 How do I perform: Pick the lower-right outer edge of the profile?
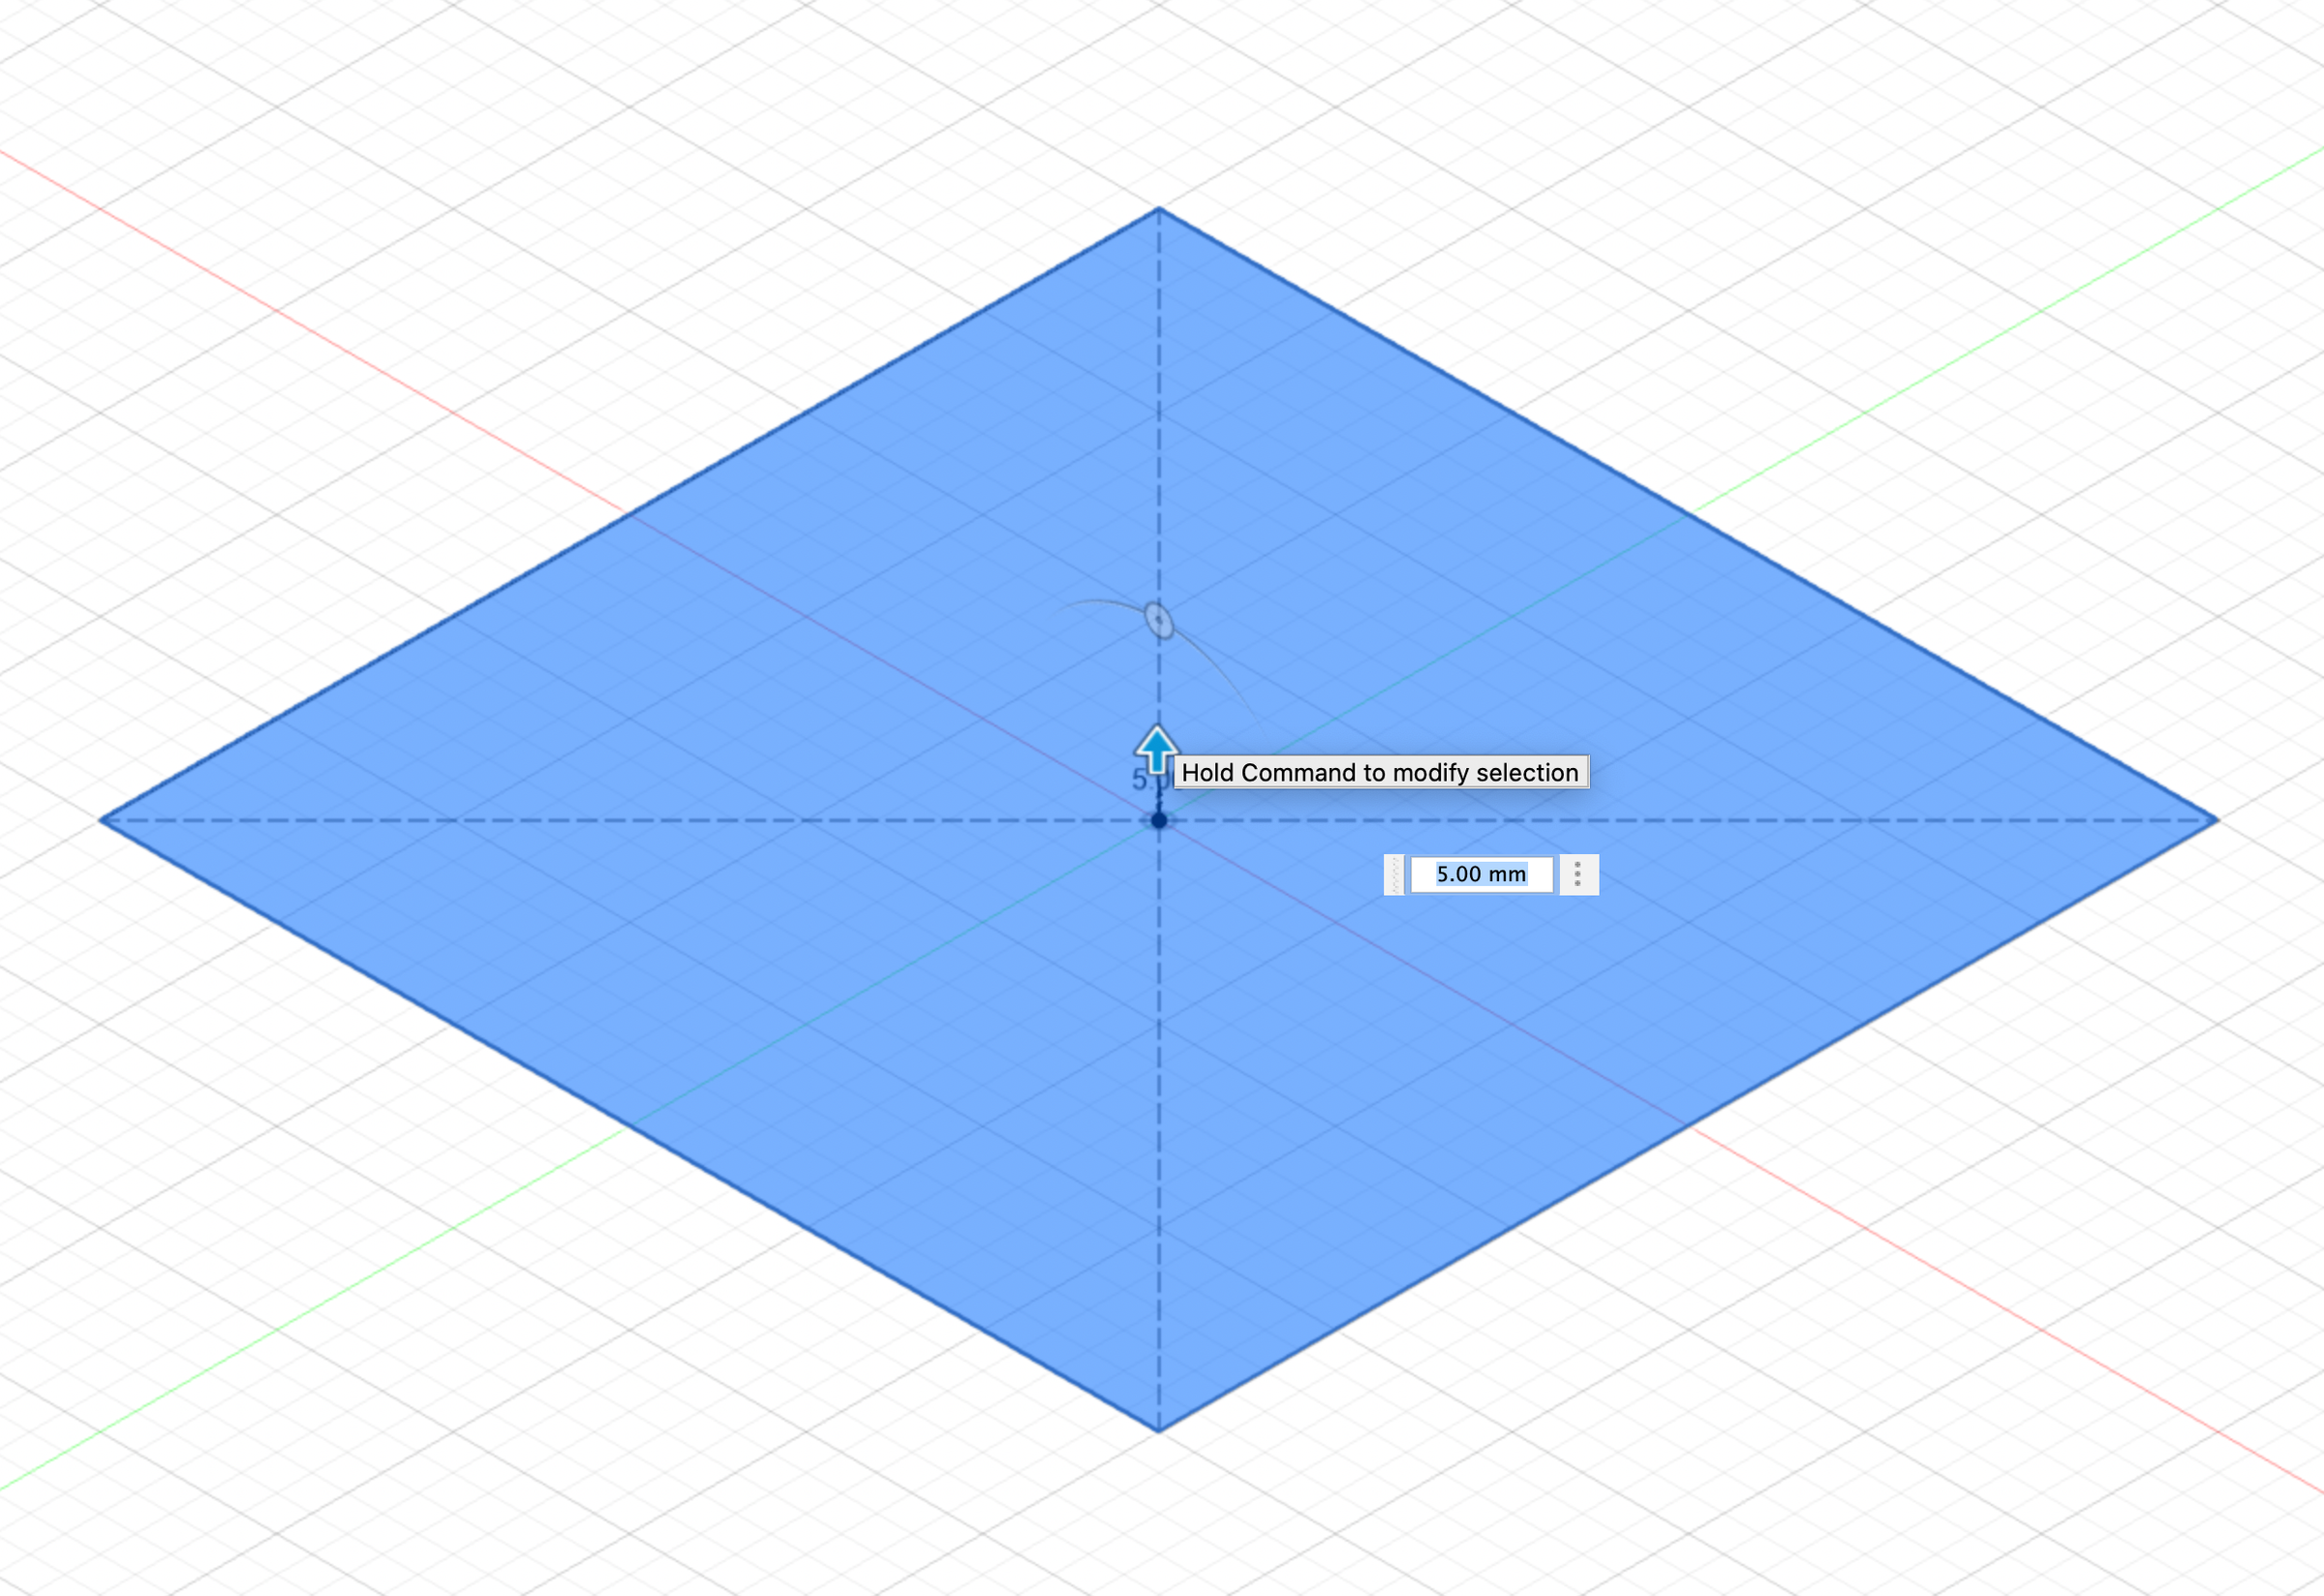click(x=1688, y=1126)
